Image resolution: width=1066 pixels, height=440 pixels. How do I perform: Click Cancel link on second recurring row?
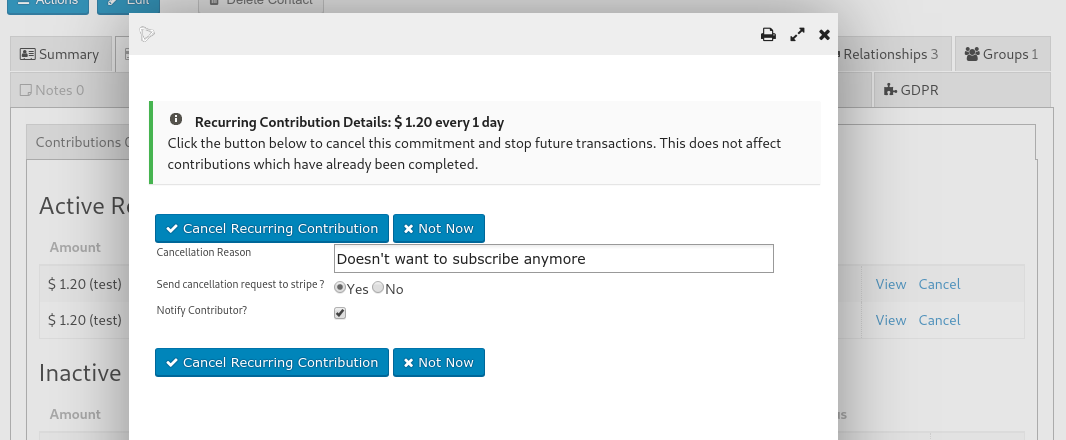(939, 320)
